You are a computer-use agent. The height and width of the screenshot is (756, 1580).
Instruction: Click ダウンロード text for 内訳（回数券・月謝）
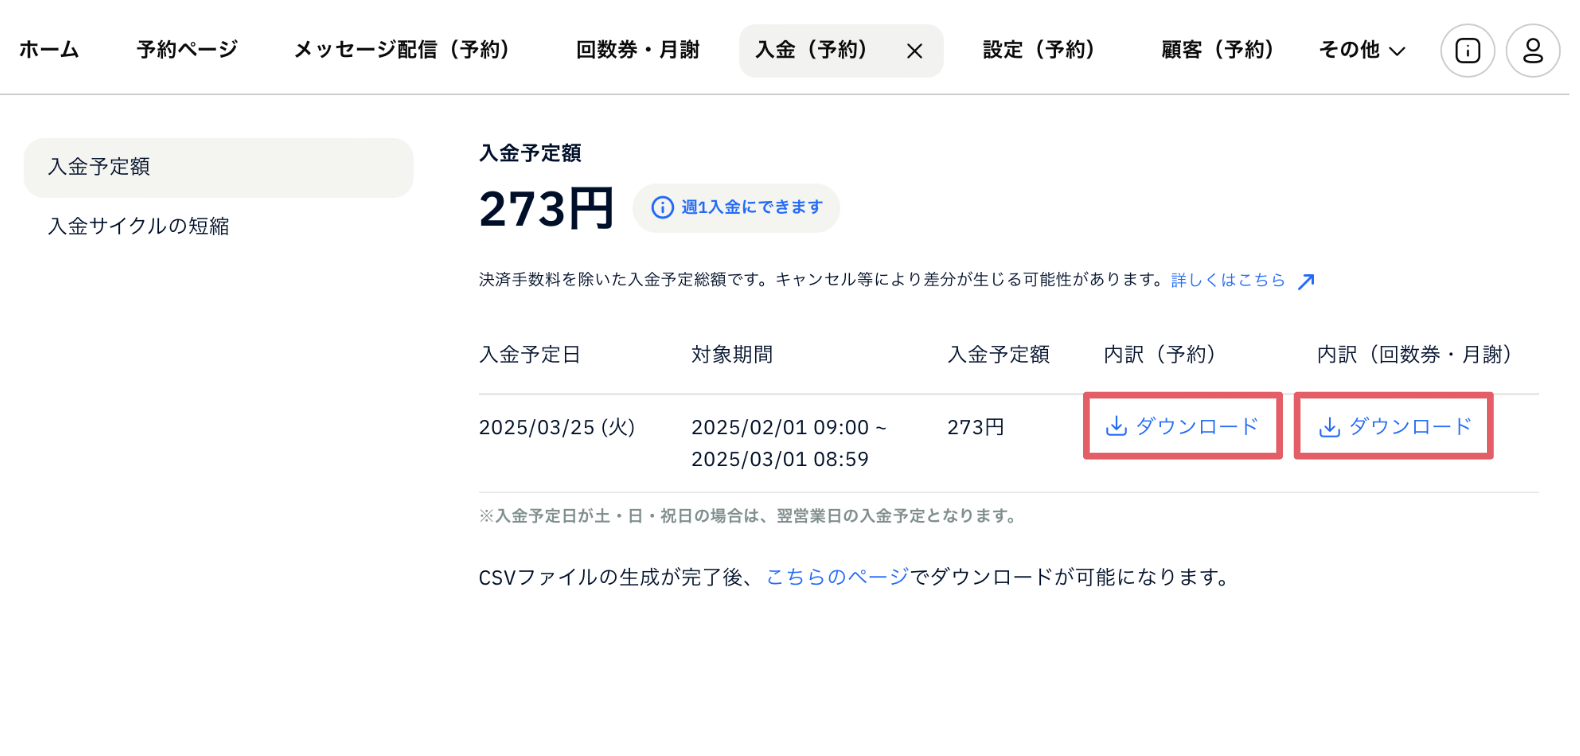coord(1410,427)
